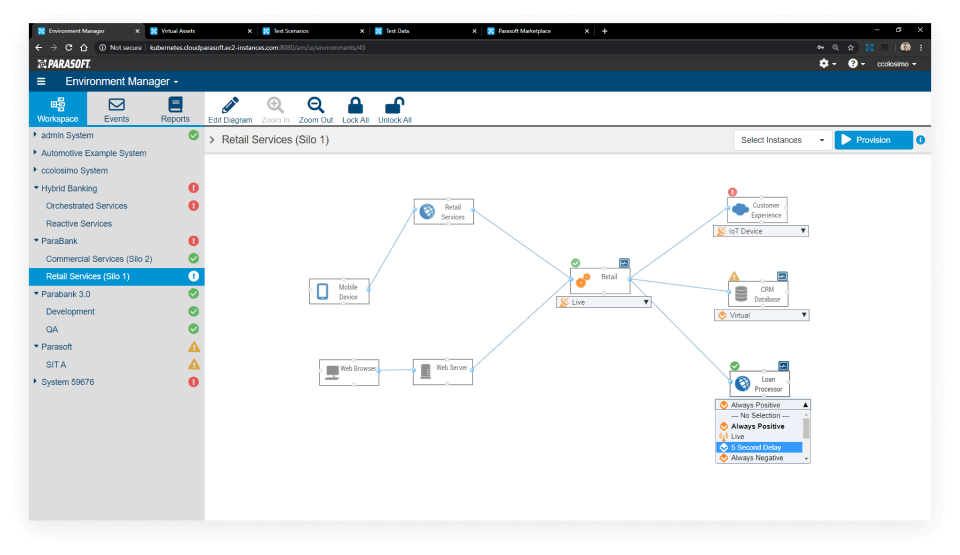This screenshot has height=555, width=960.
Task: Select the Web Browser node
Action: 349,372
